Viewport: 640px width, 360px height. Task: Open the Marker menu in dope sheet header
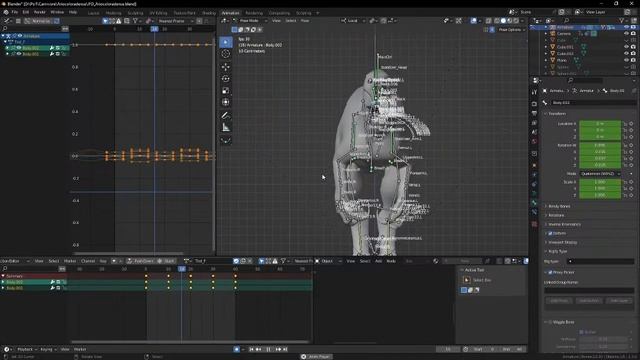70,261
